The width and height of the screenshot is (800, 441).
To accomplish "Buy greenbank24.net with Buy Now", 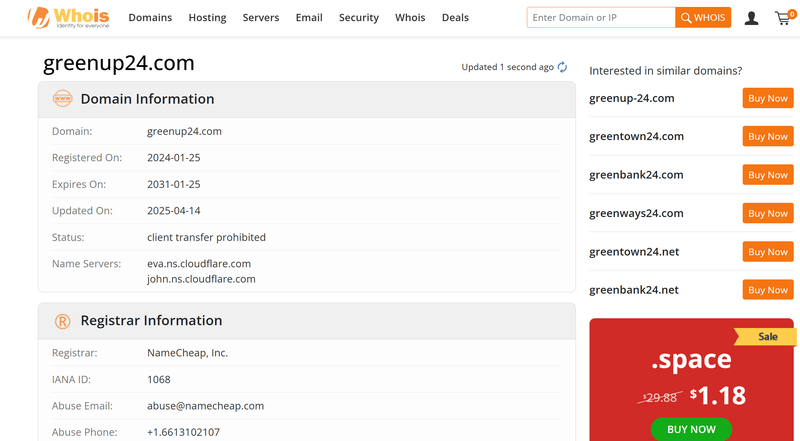I will tap(768, 290).
